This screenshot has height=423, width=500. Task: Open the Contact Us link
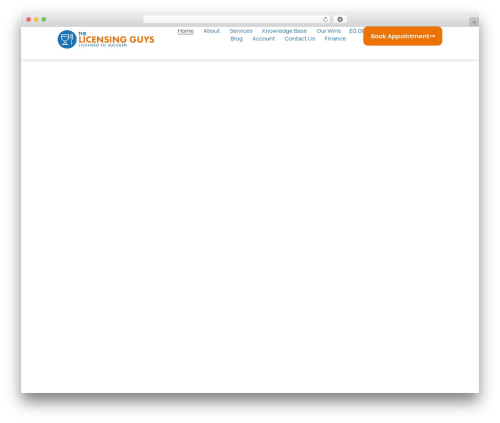point(300,39)
